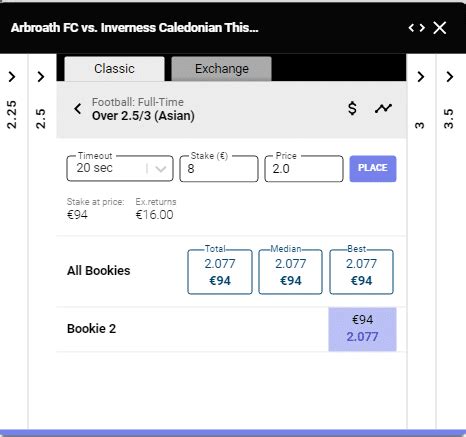Focus the Stake (€) input field
Image resolution: width=466 pixels, height=437 pixels.
tap(219, 168)
